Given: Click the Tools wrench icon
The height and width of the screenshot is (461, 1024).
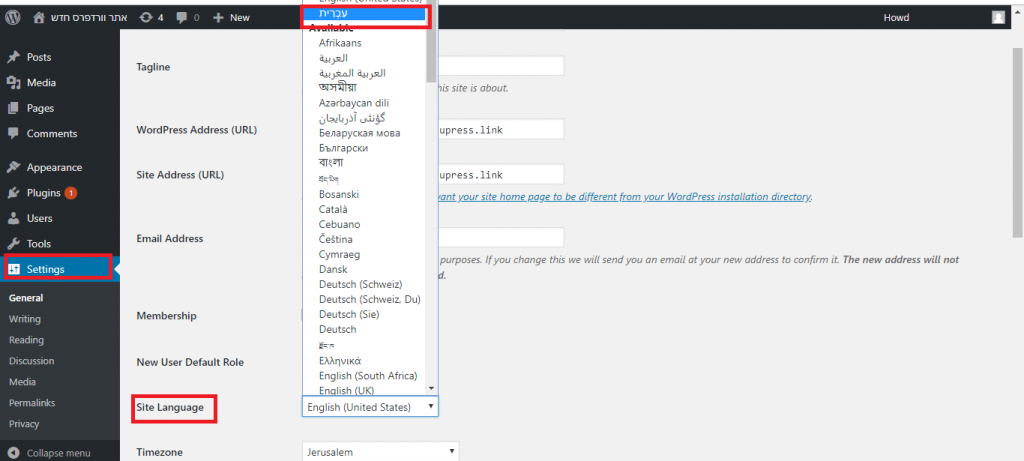Looking at the screenshot, I should (x=14, y=244).
